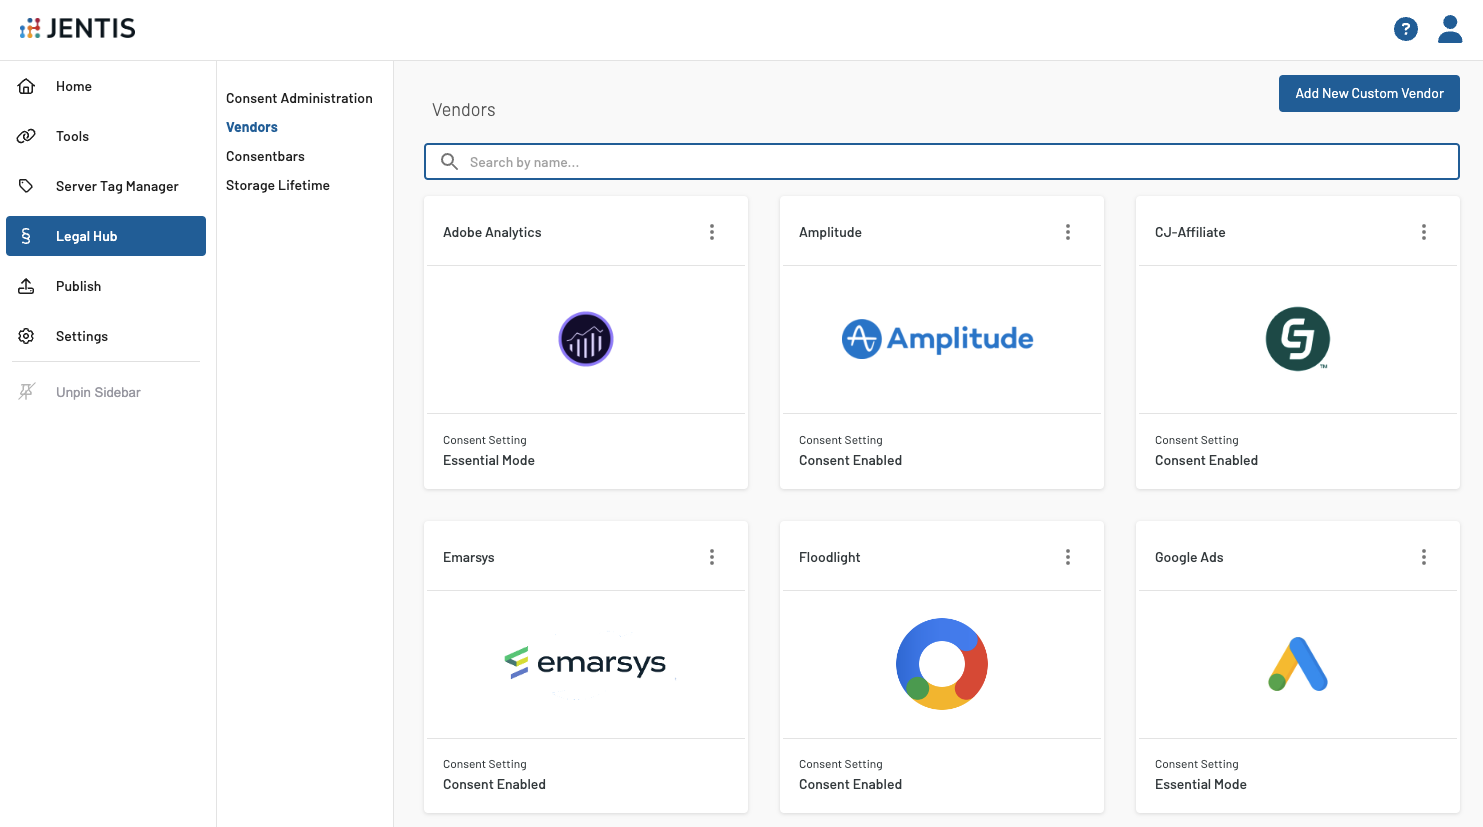This screenshot has width=1483, height=827.
Task: Open the help question mark icon
Action: coord(1405,29)
